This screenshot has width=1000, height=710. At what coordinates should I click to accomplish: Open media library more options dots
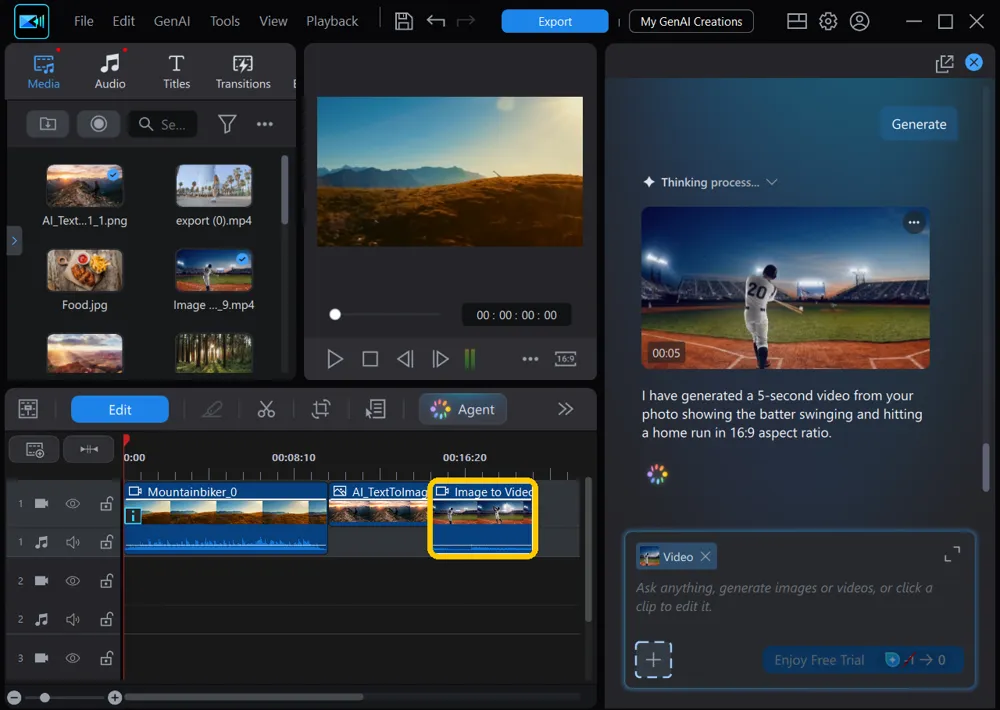(265, 124)
